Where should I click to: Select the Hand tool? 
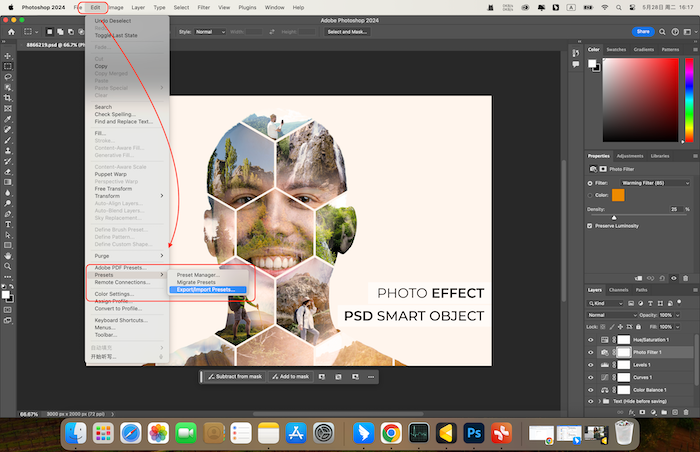click(8, 256)
